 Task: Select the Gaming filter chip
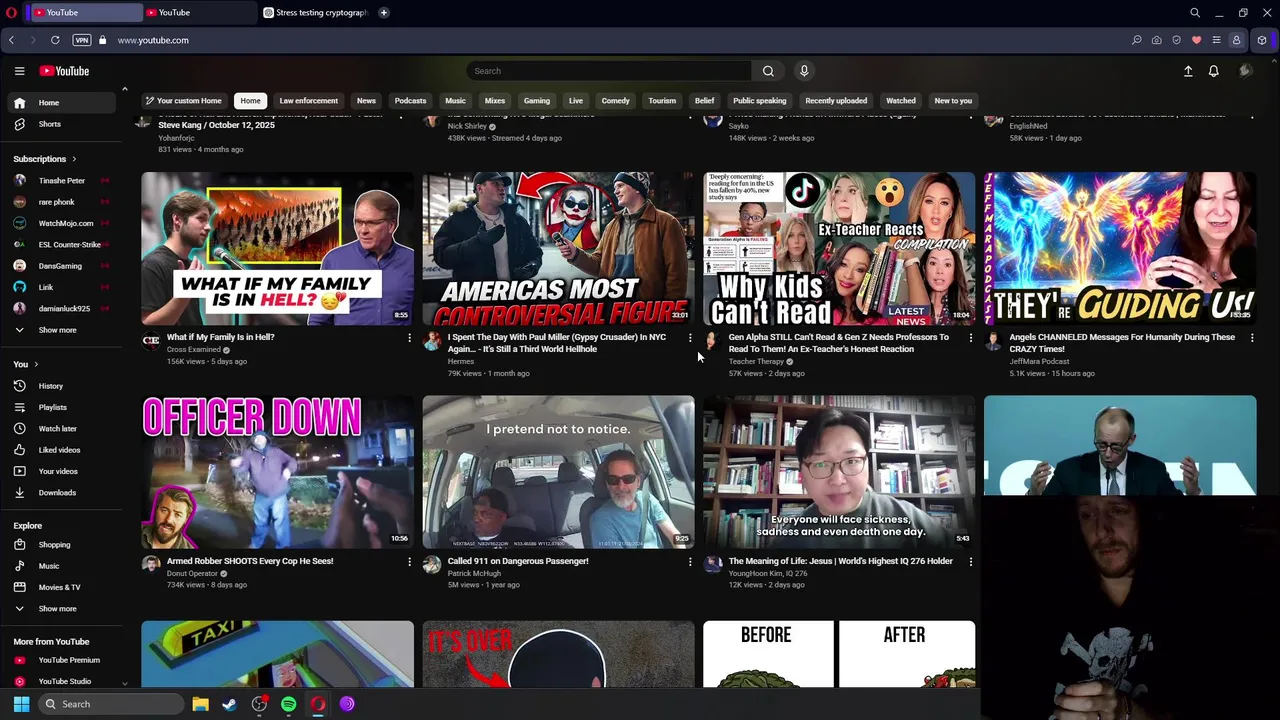click(x=537, y=101)
